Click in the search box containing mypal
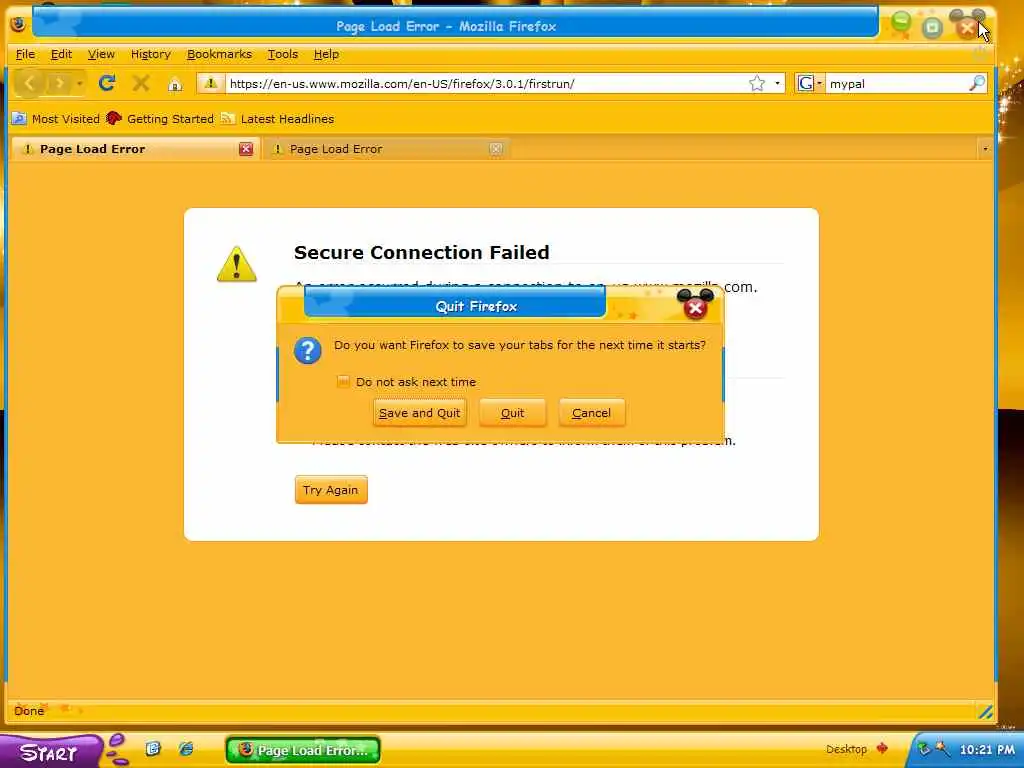The width and height of the screenshot is (1024, 768). pos(897,84)
